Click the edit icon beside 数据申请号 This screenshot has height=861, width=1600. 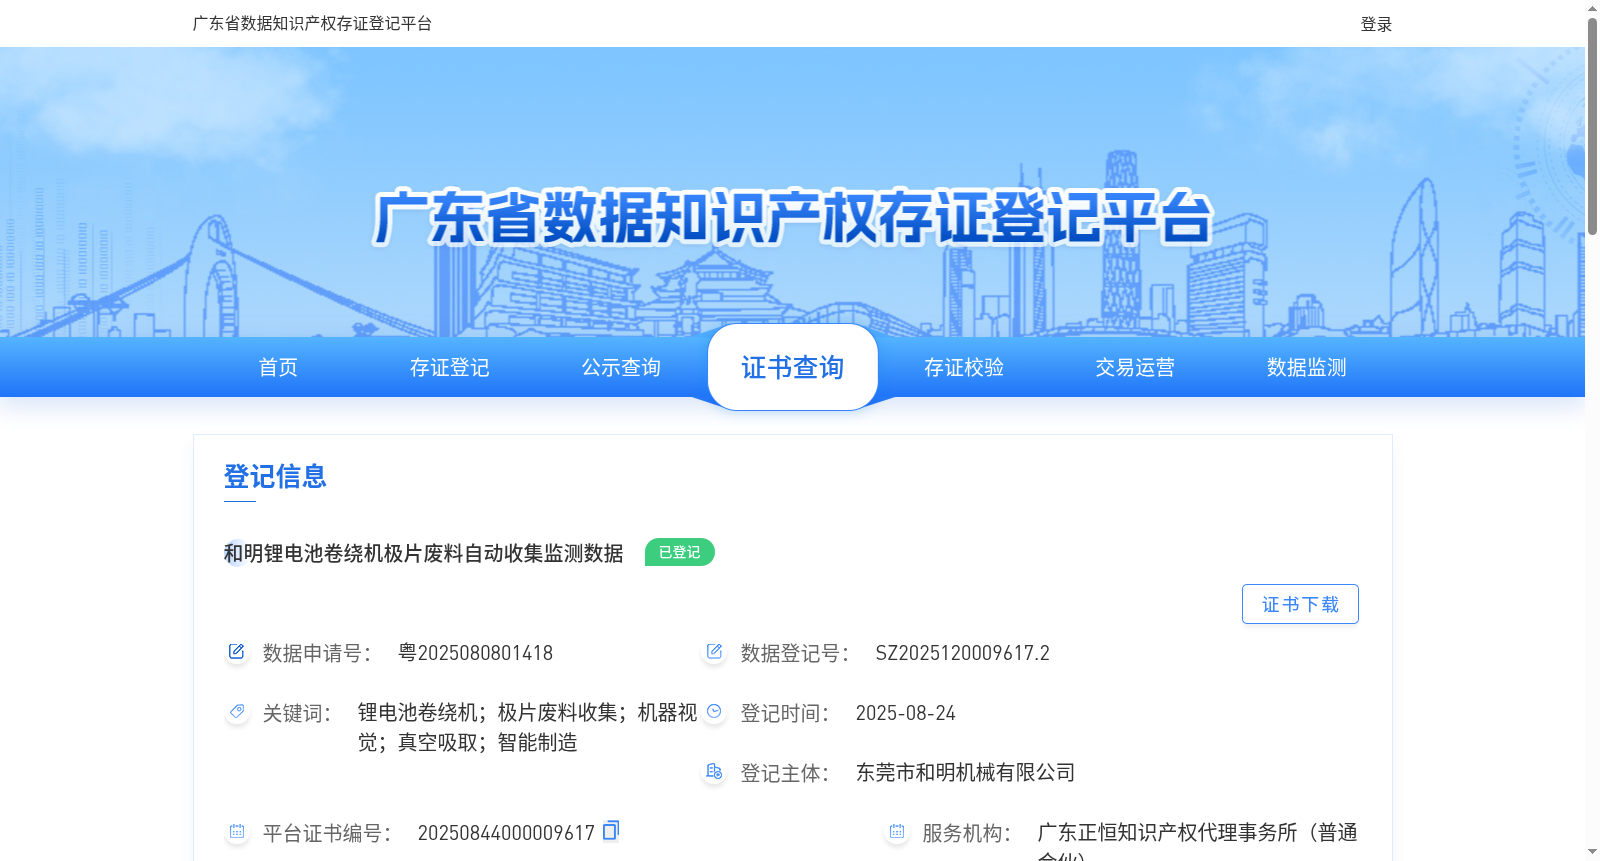(x=236, y=652)
